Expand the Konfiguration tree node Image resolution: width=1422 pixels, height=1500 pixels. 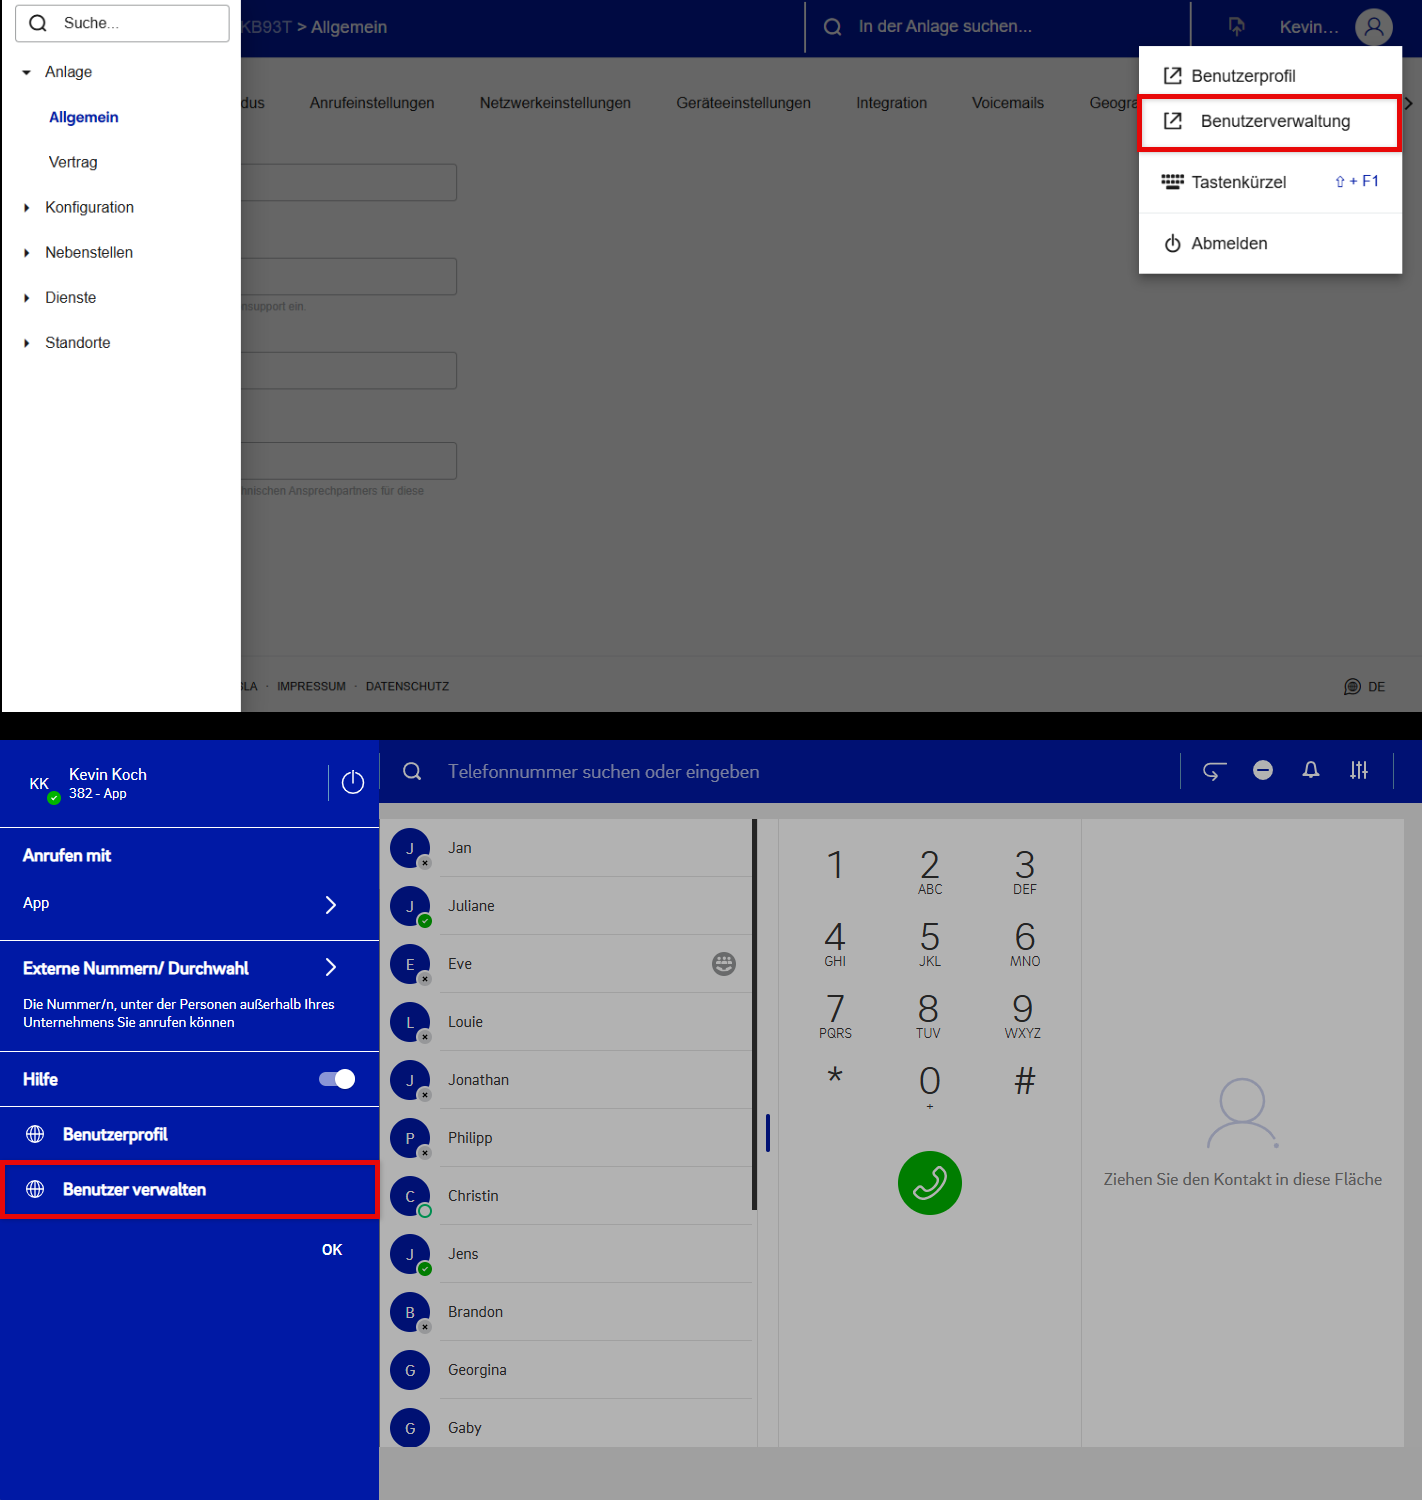click(x=27, y=208)
